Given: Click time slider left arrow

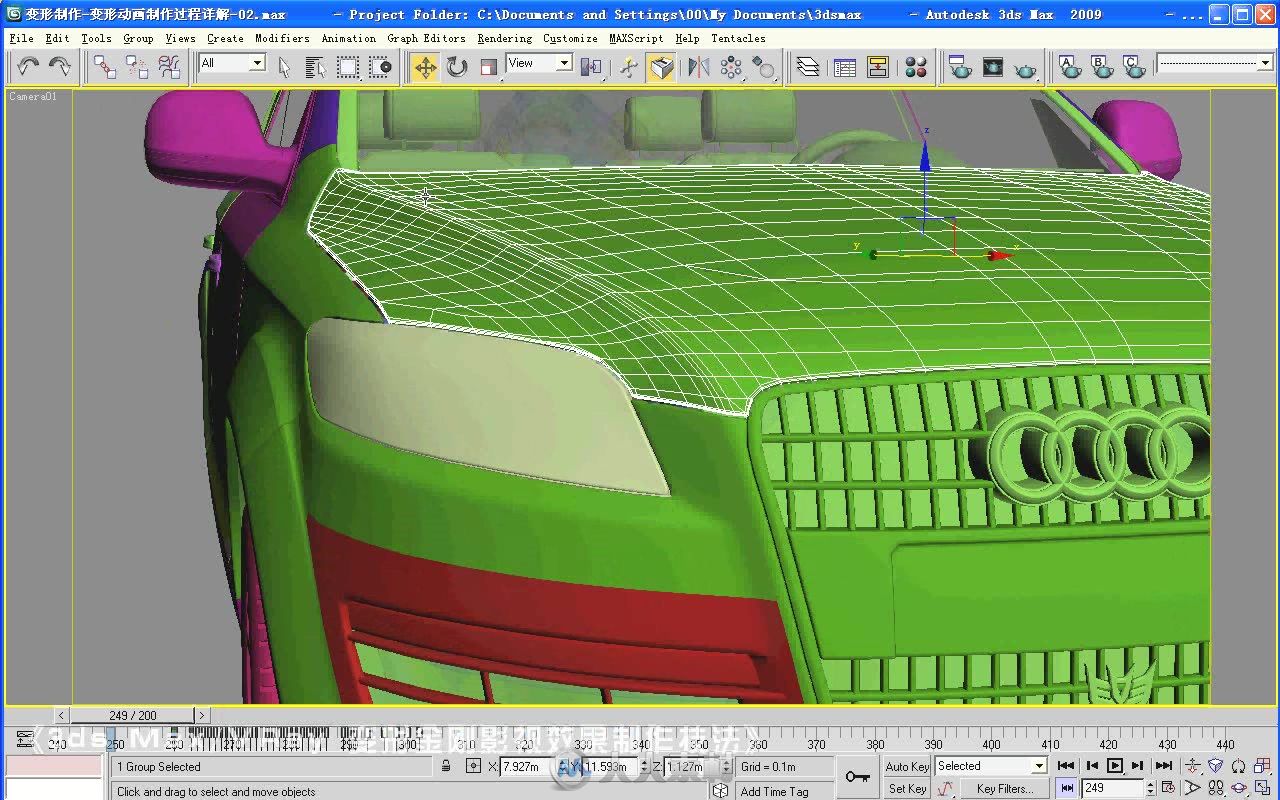Looking at the screenshot, I should click(62, 715).
